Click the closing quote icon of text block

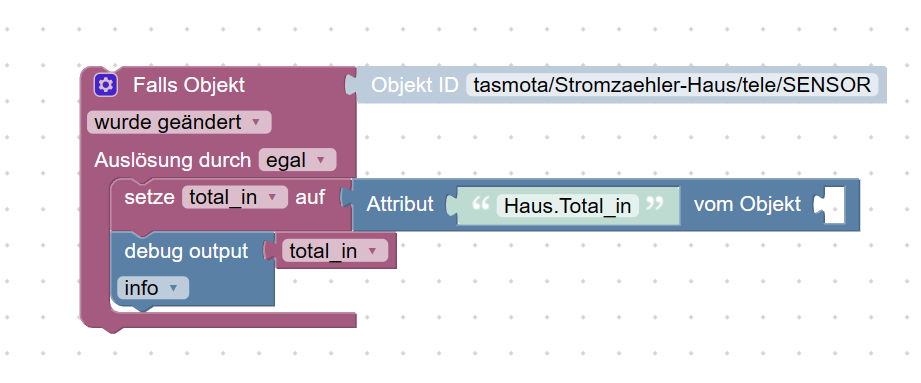pos(654,205)
